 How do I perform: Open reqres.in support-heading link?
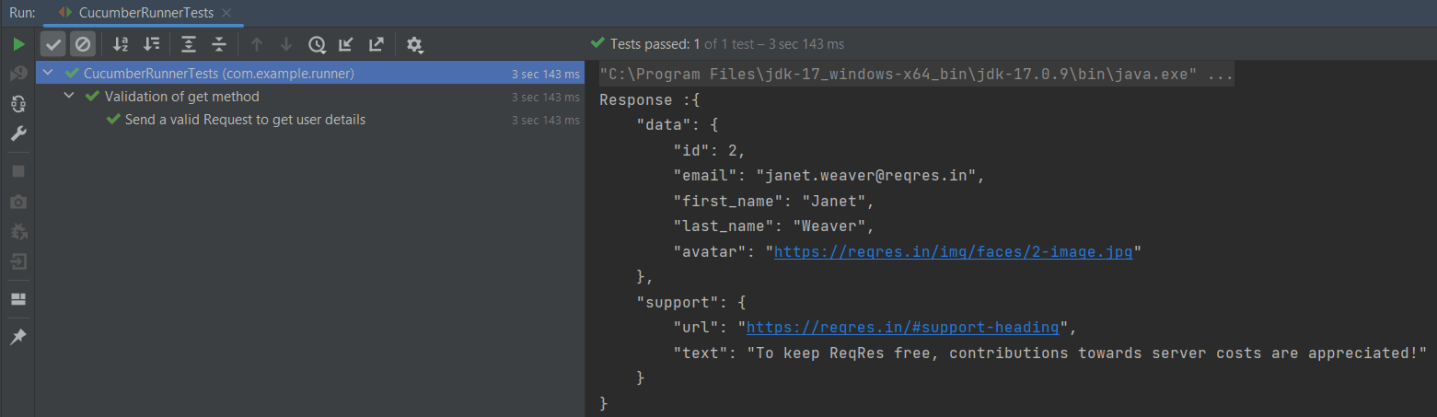click(x=903, y=327)
